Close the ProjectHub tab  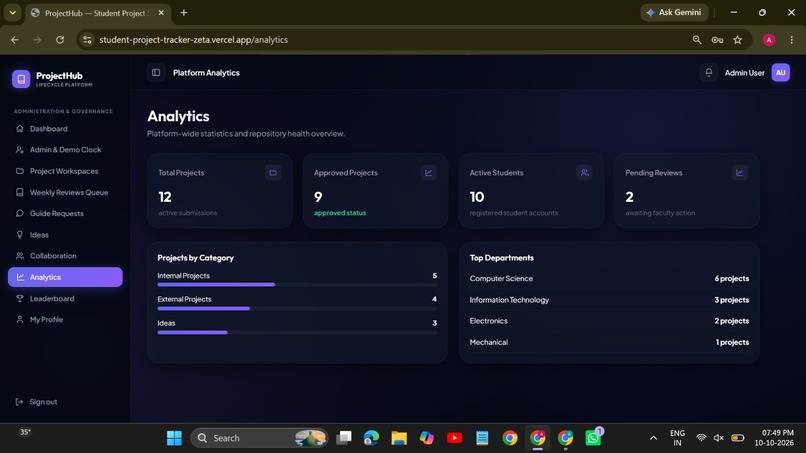click(x=161, y=13)
